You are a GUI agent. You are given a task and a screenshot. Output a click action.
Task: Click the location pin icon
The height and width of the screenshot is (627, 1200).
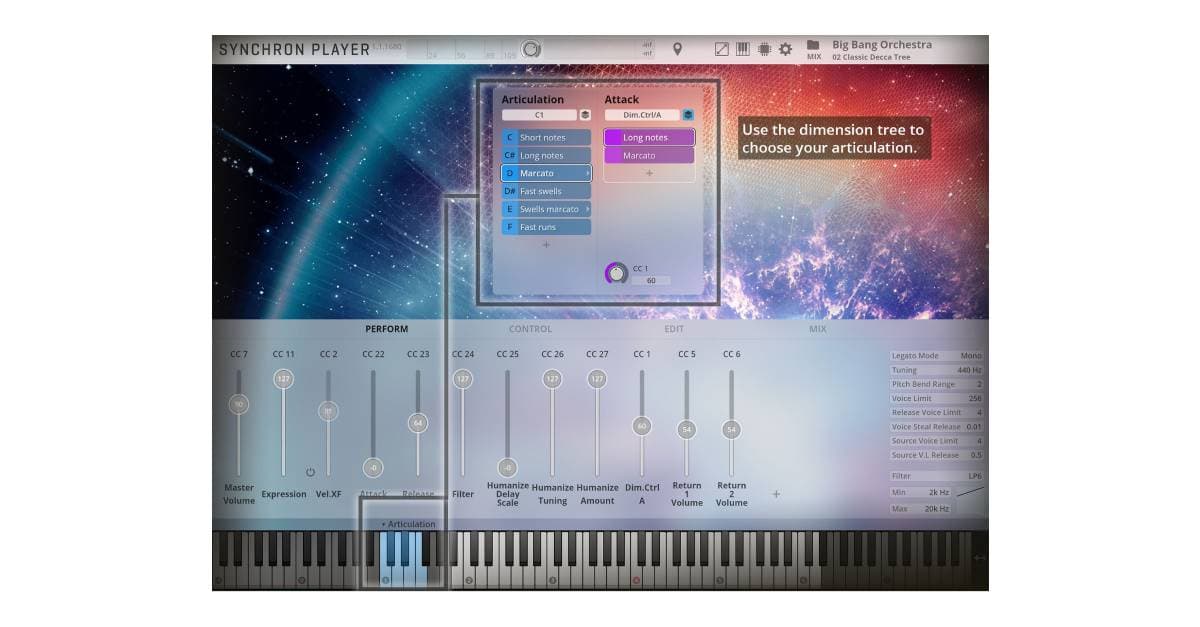[x=678, y=49]
